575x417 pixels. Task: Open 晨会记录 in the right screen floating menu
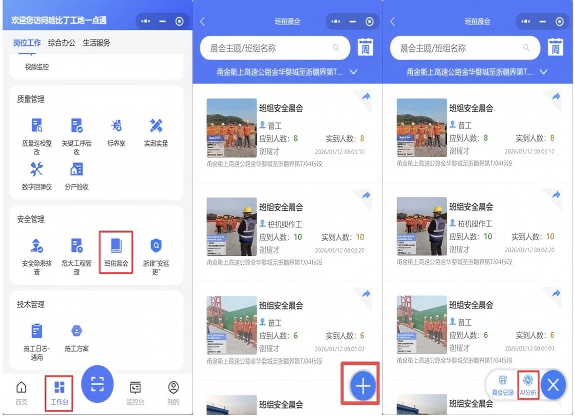[503, 385]
